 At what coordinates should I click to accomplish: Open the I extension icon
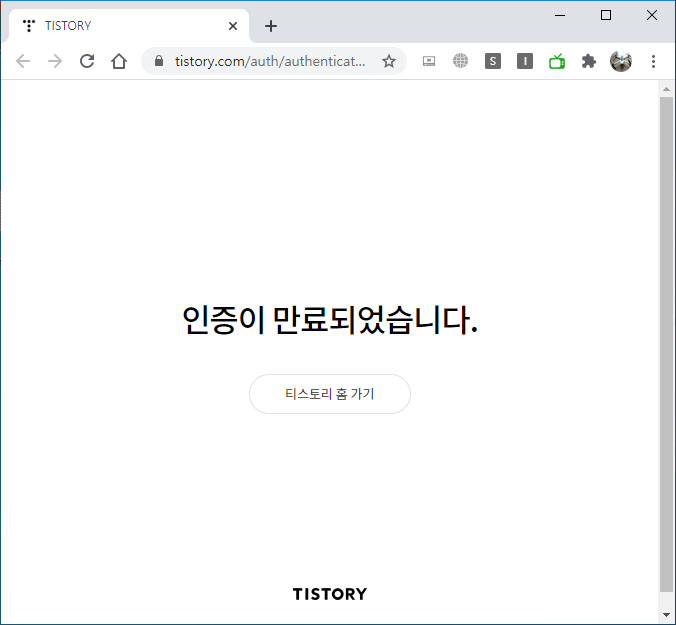(525, 61)
